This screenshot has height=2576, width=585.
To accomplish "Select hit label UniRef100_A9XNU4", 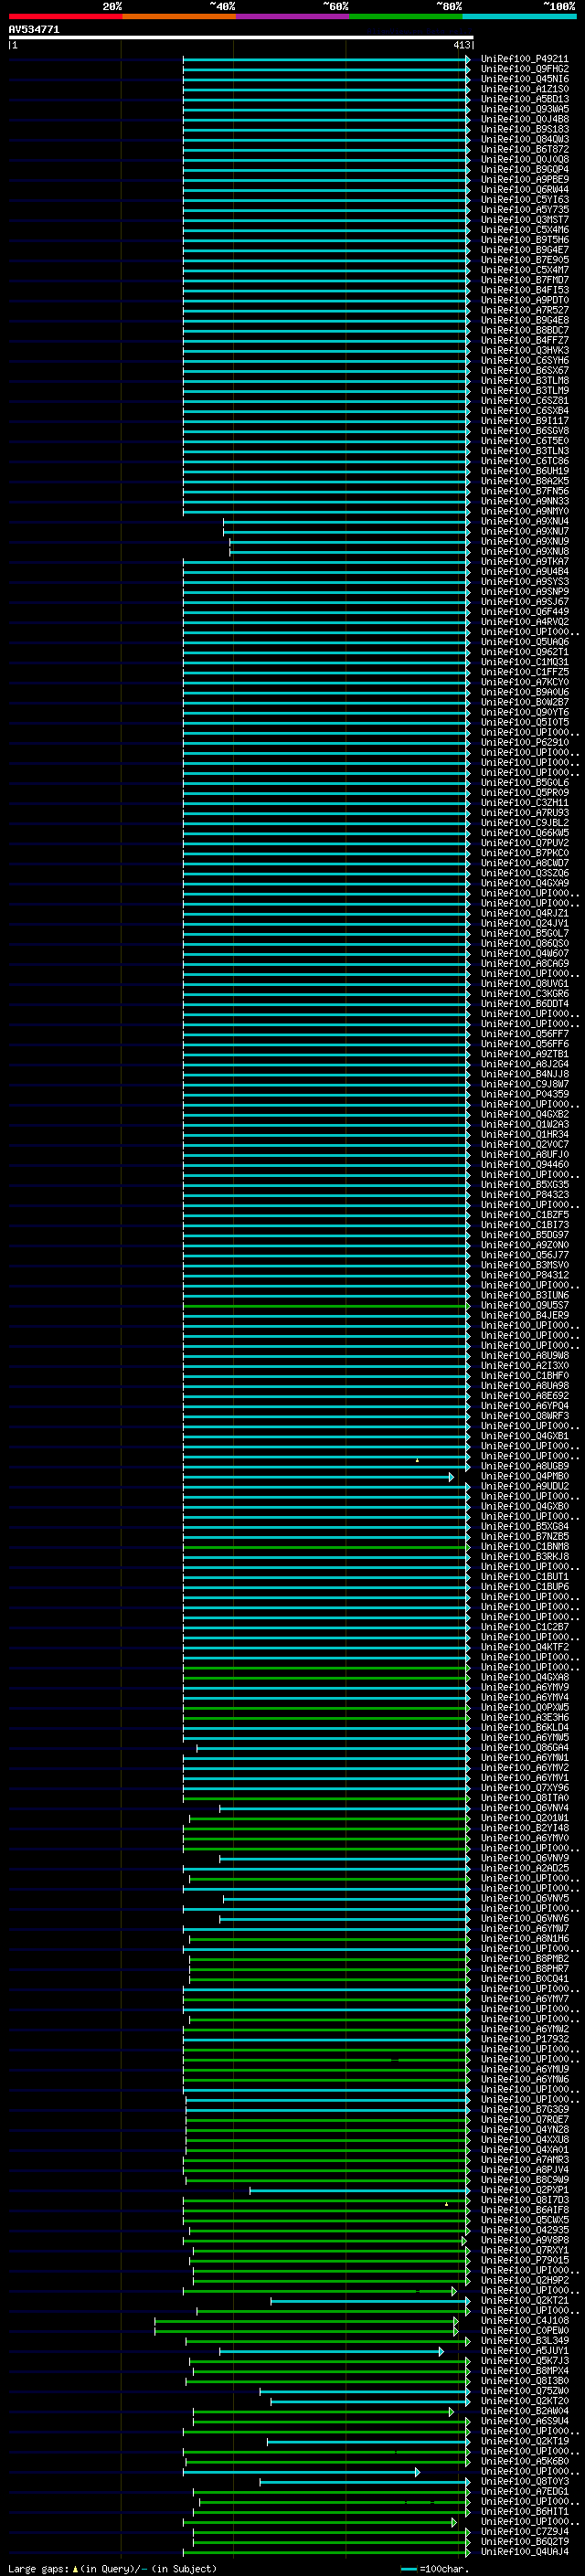I will (524, 521).
